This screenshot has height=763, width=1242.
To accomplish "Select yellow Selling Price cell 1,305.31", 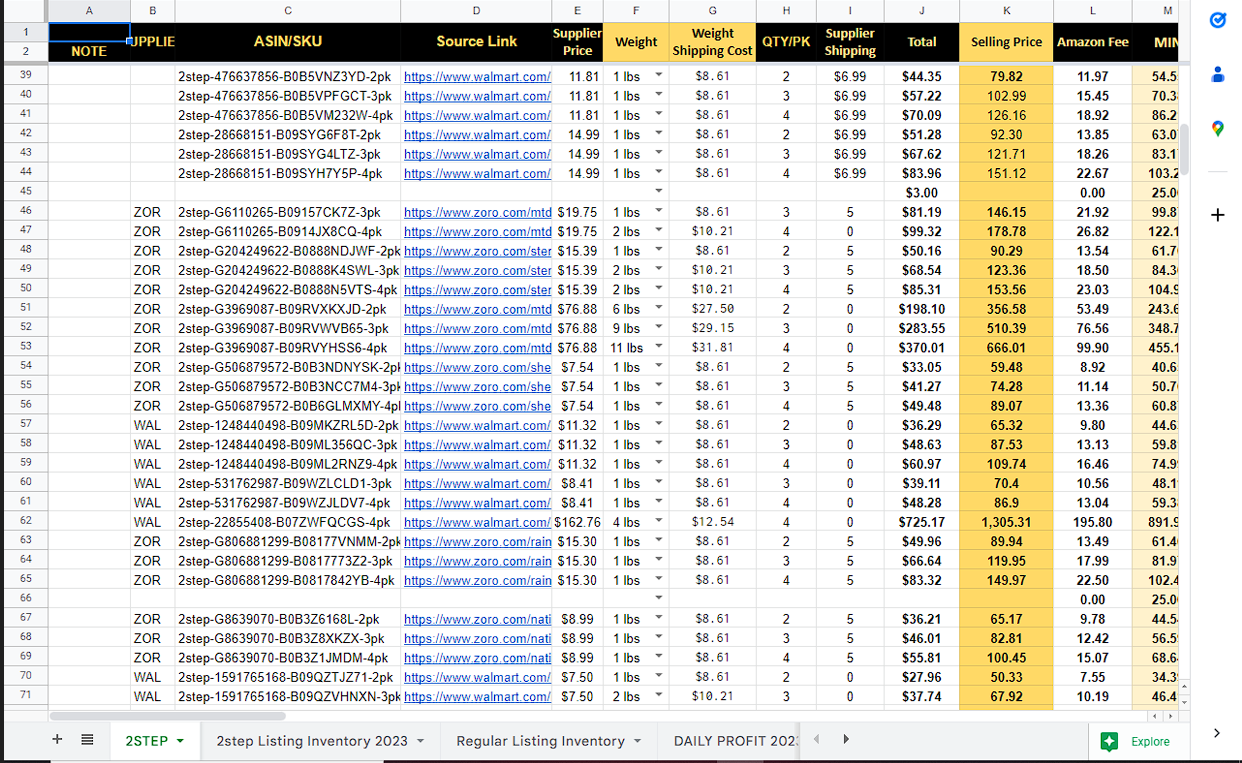I will pos(1006,522).
